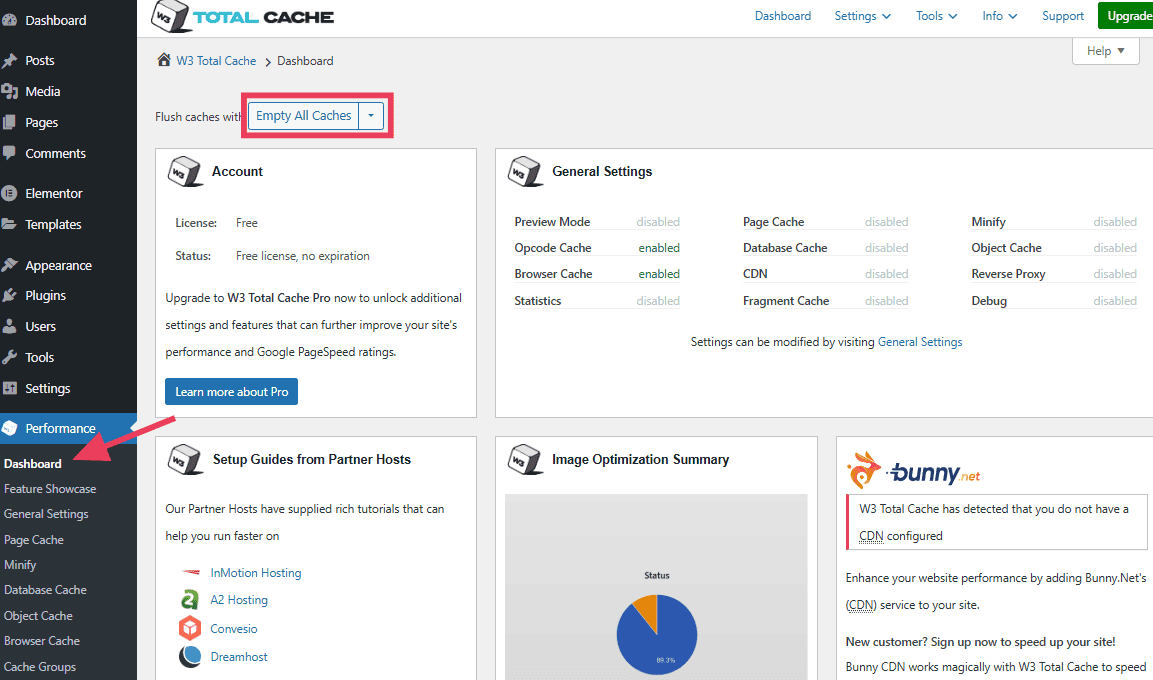Click the Bunny.net logo

[913, 470]
